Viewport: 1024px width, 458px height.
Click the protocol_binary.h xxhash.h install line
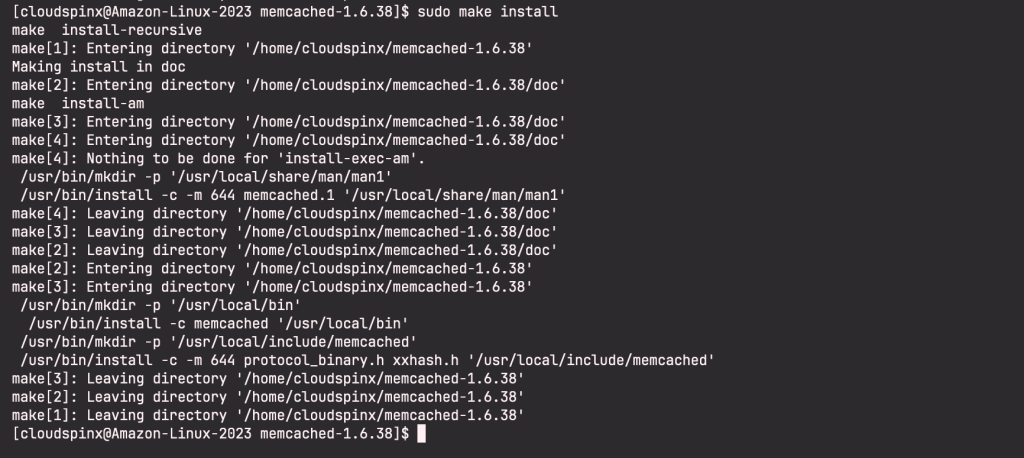[x=368, y=360]
